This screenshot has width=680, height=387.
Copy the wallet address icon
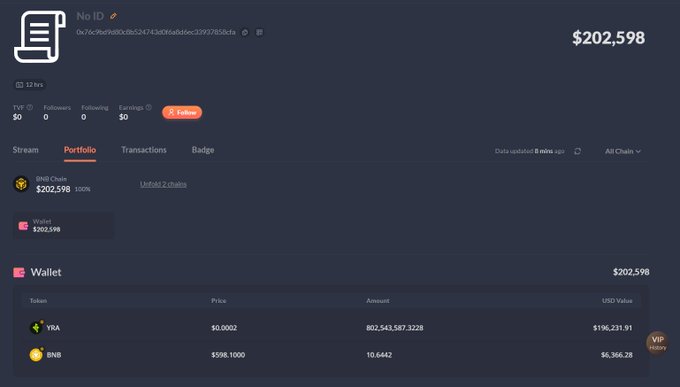(x=245, y=33)
